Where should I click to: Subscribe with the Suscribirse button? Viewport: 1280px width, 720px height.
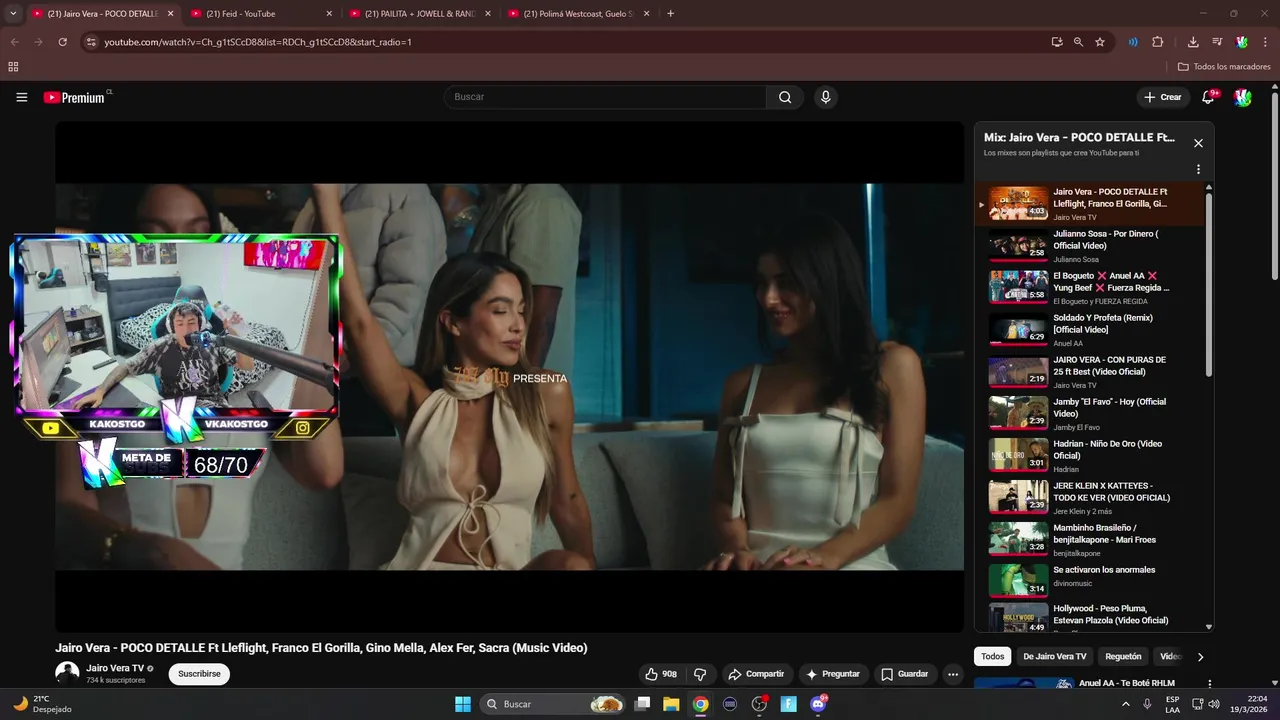(199, 674)
